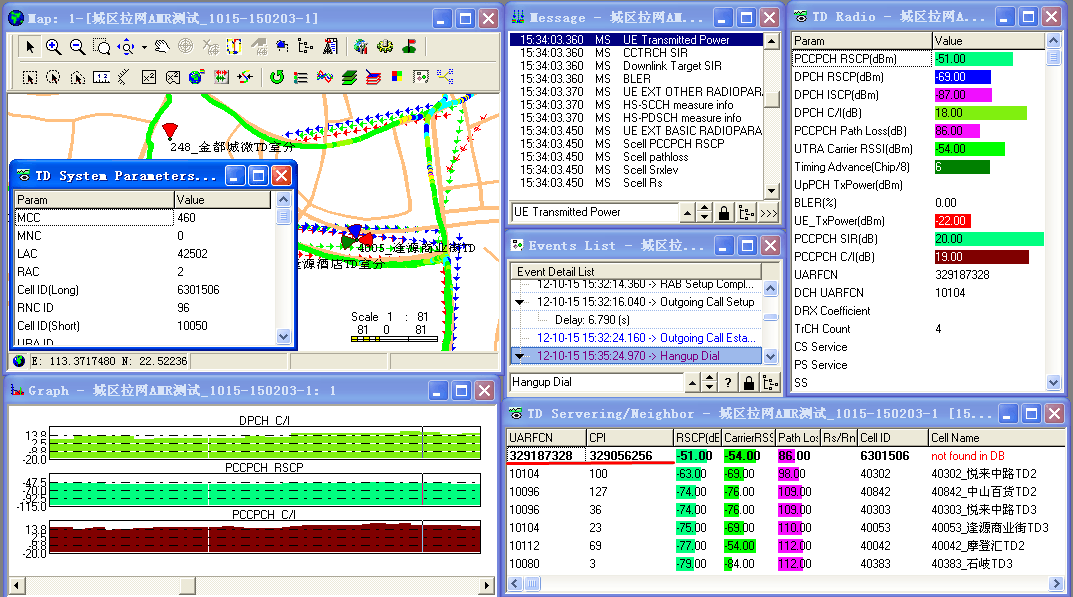Click the horizontal scrollbar thumb in Graph window
This screenshot has height=597, width=1073.
tap(186, 585)
